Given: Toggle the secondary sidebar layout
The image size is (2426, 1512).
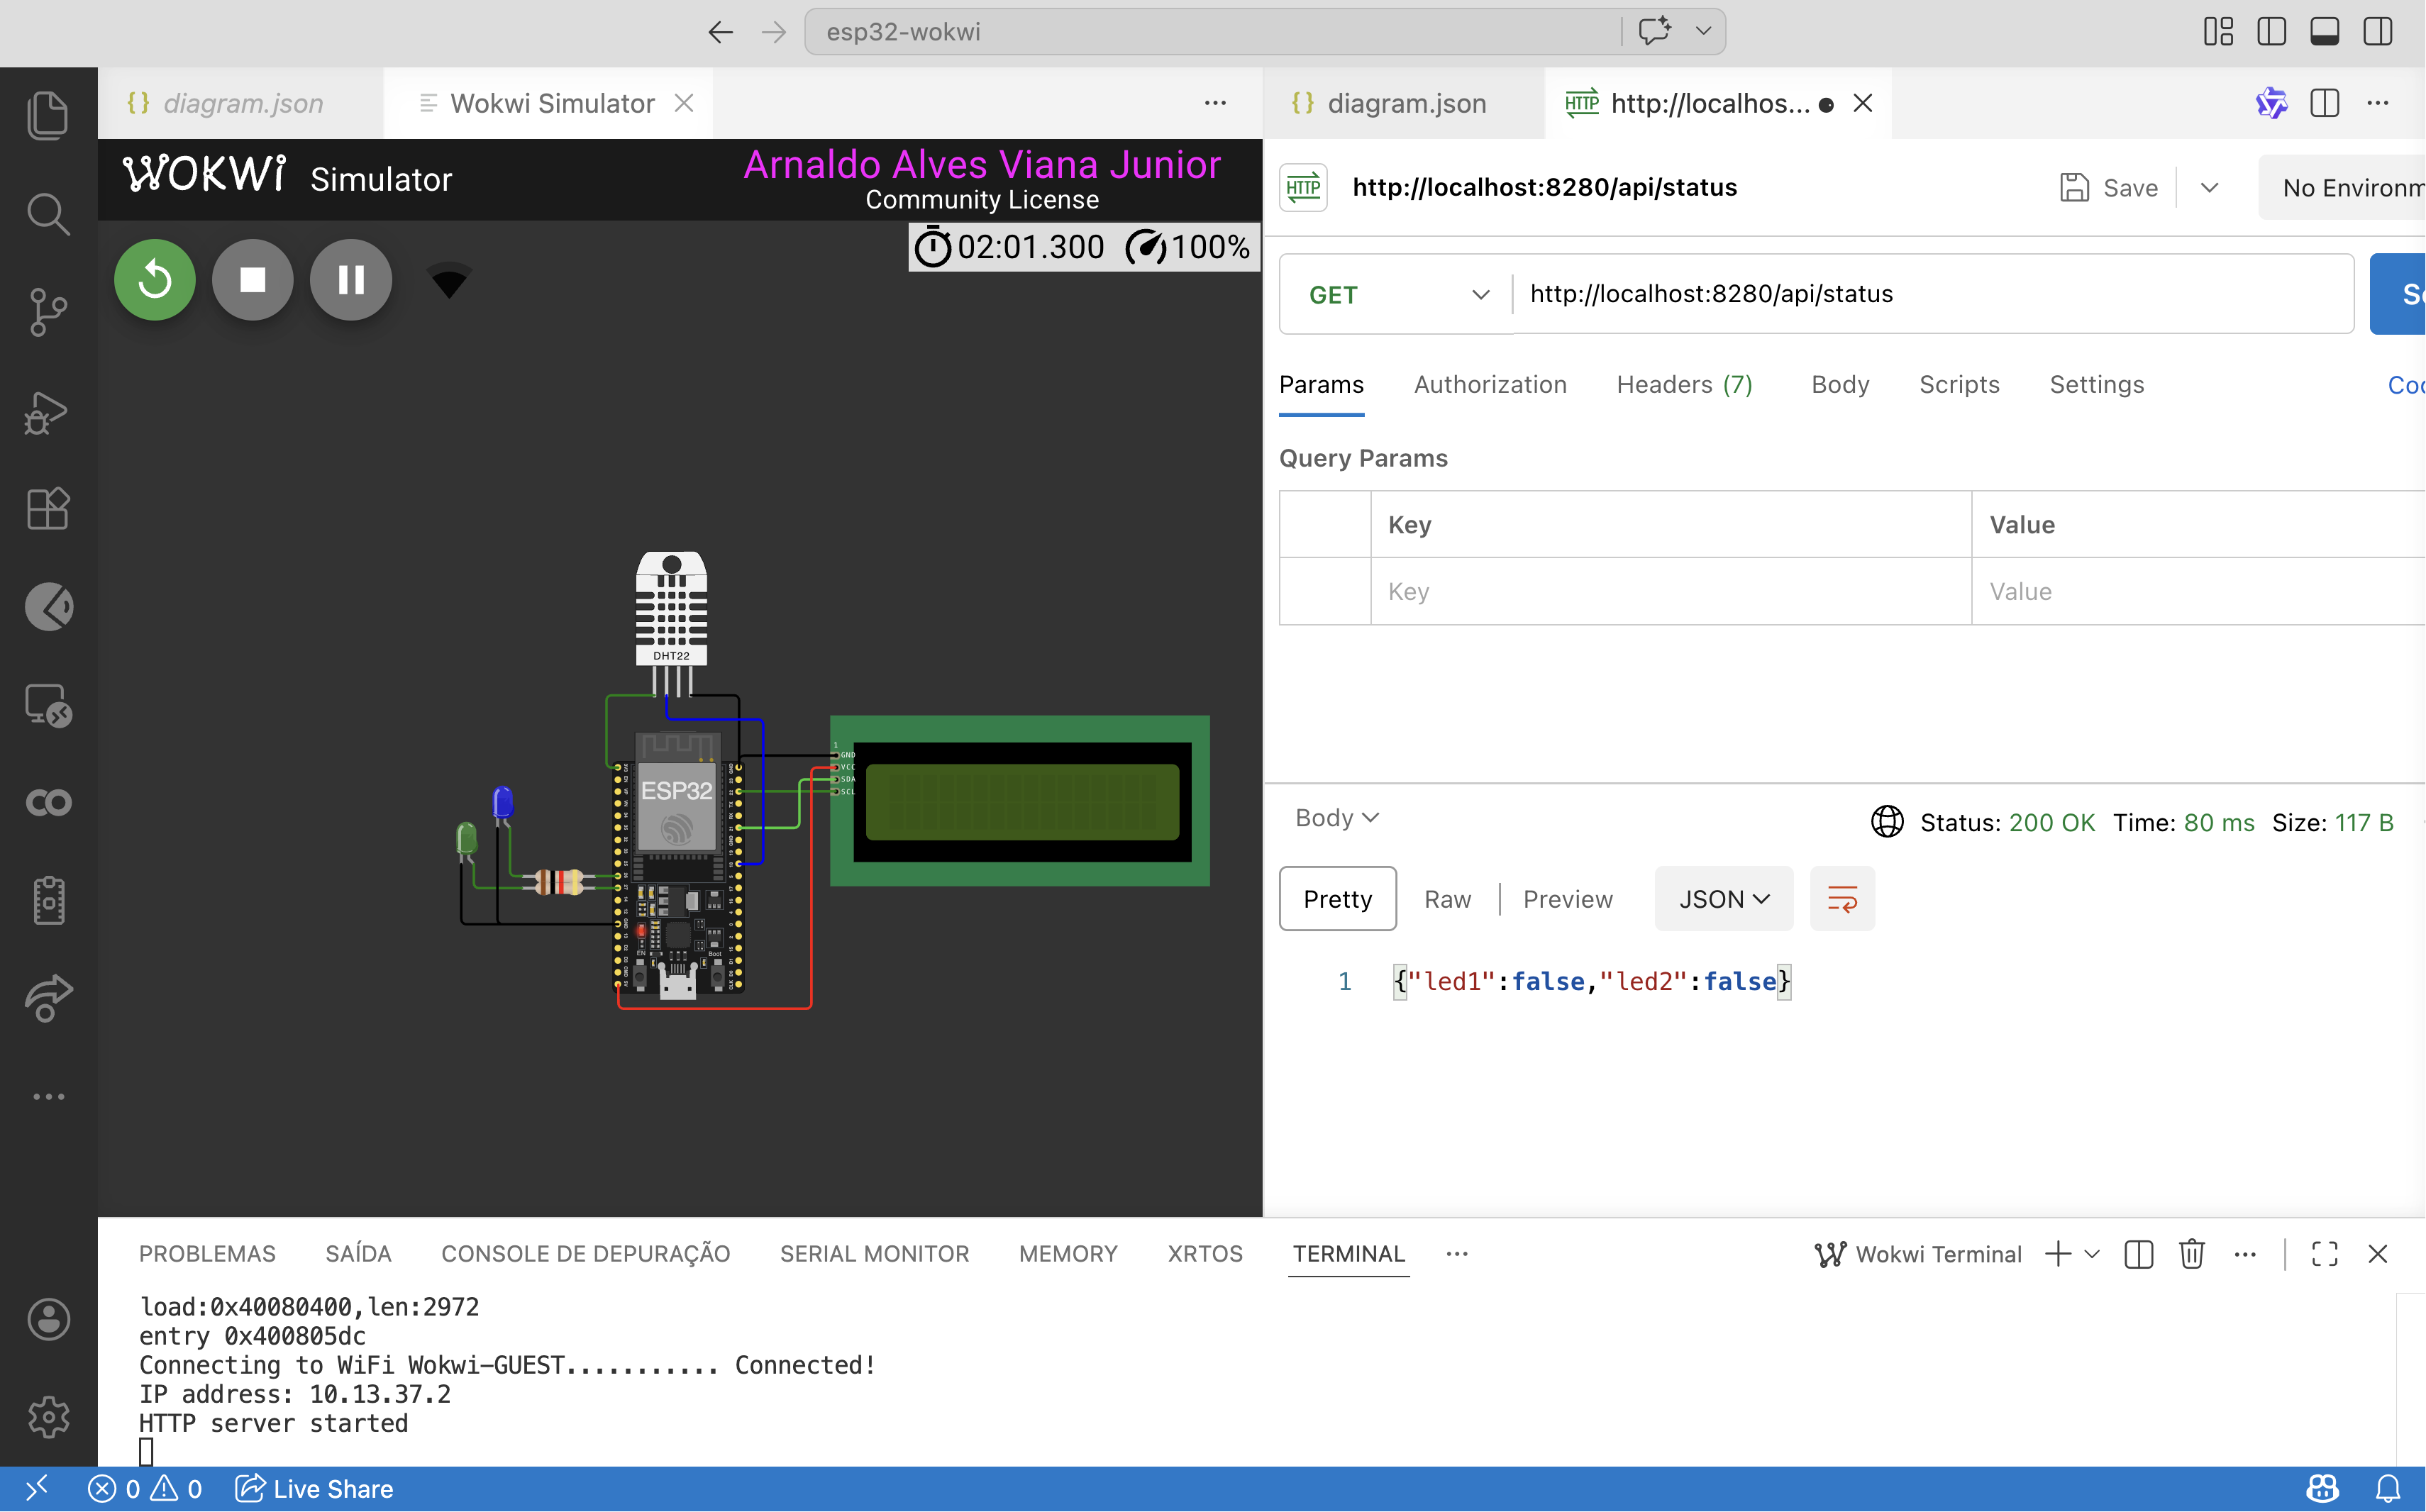Looking at the screenshot, I should point(2377,32).
